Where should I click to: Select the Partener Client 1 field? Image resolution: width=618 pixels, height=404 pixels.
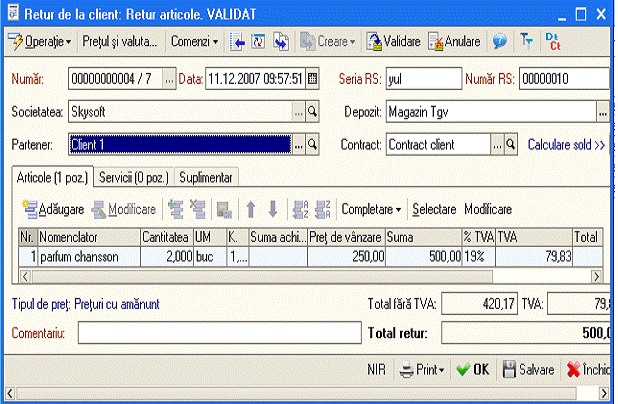[180, 145]
